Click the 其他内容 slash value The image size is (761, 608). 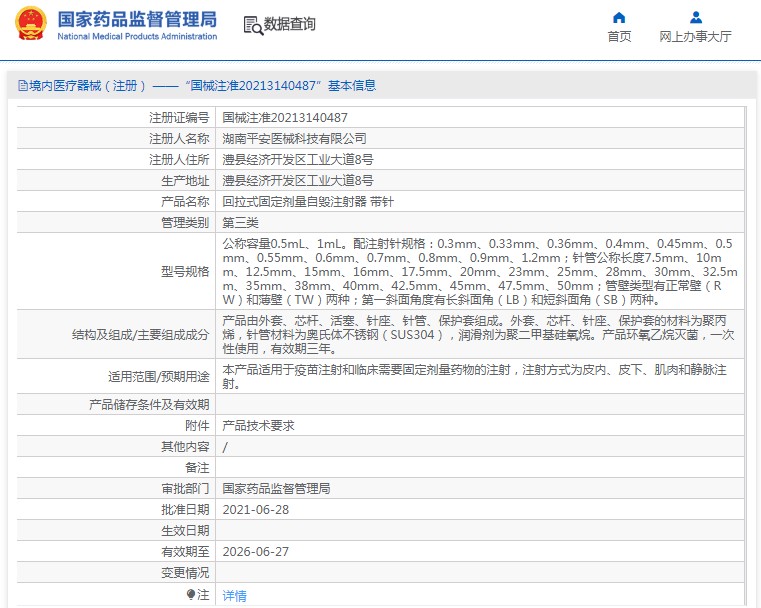(x=225, y=447)
